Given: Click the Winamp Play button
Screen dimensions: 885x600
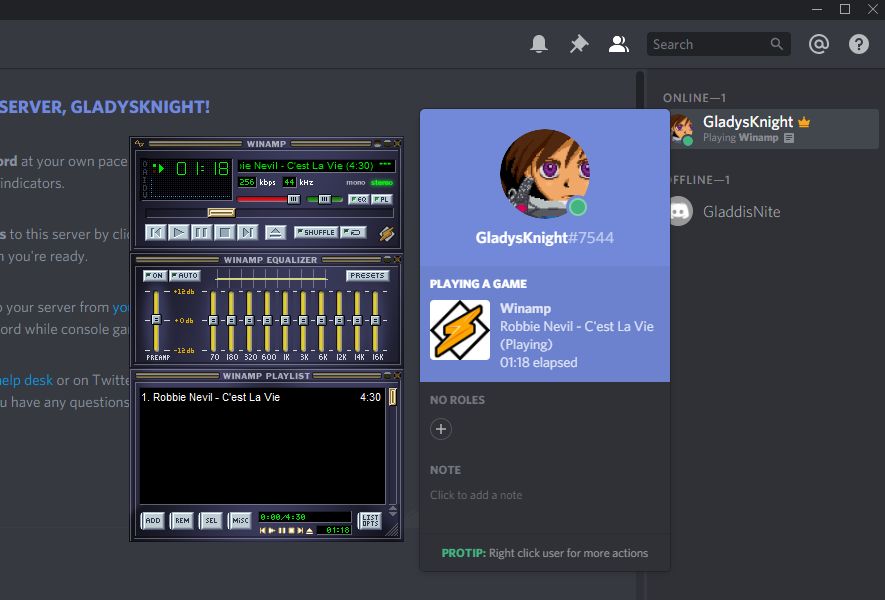Looking at the screenshot, I should pyautogui.click(x=178, y=233).
